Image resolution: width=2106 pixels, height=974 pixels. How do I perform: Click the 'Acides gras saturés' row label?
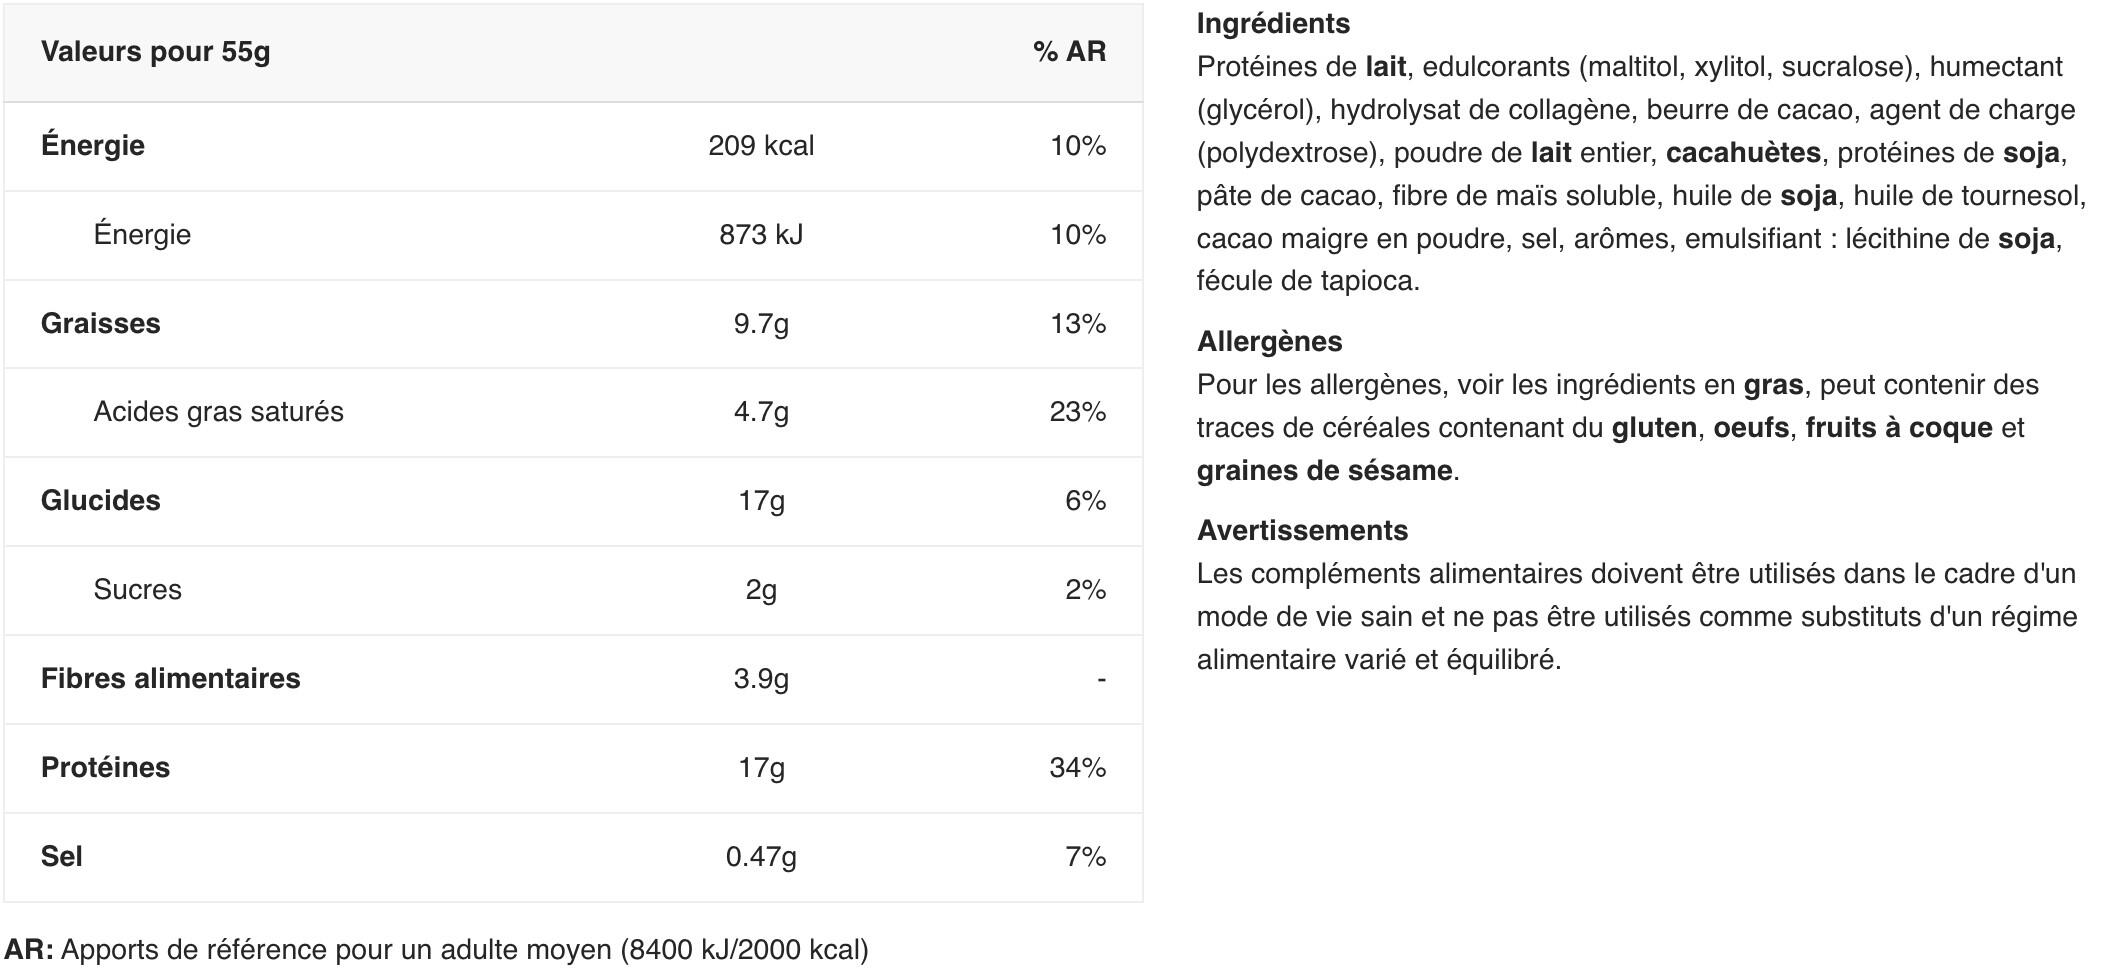coord(218,412)
